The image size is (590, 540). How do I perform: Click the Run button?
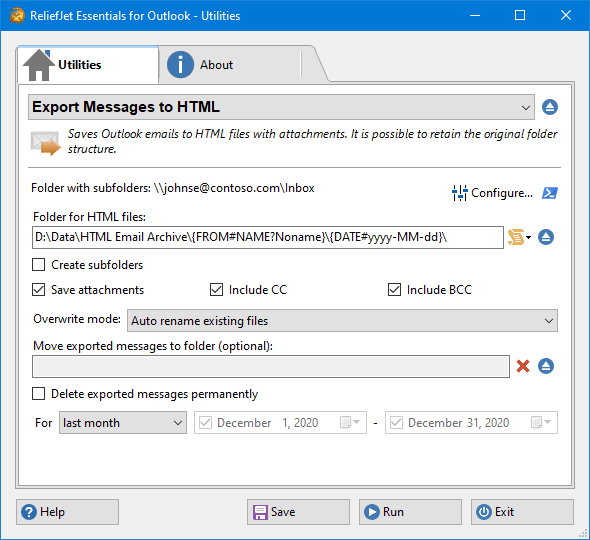(410, 512)
